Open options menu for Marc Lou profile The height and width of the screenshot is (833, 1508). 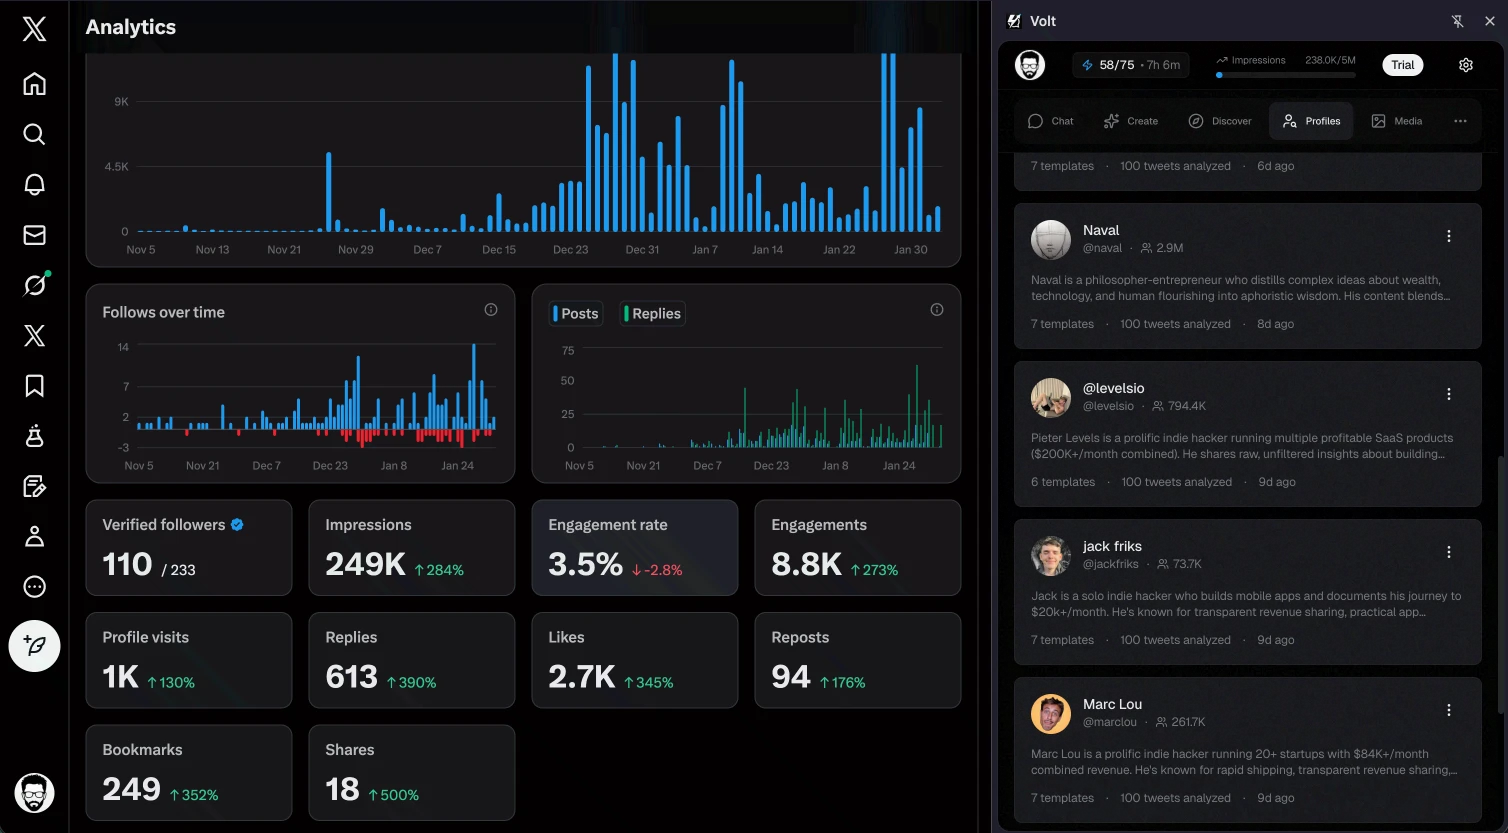coord(1448,711)
